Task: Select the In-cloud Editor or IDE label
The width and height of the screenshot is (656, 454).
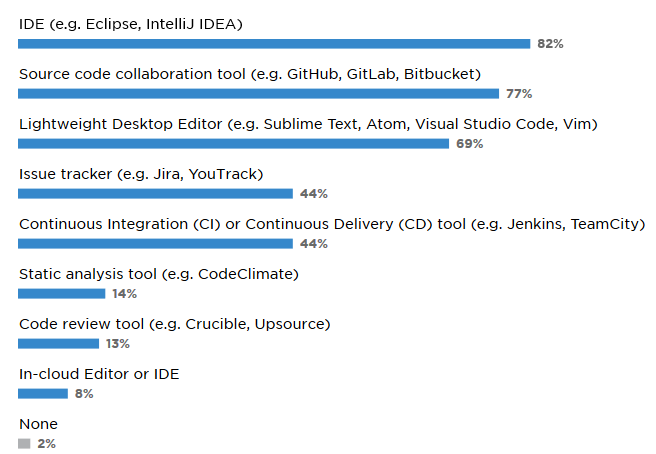Action: pyautogui.click(x=99, y=373)
